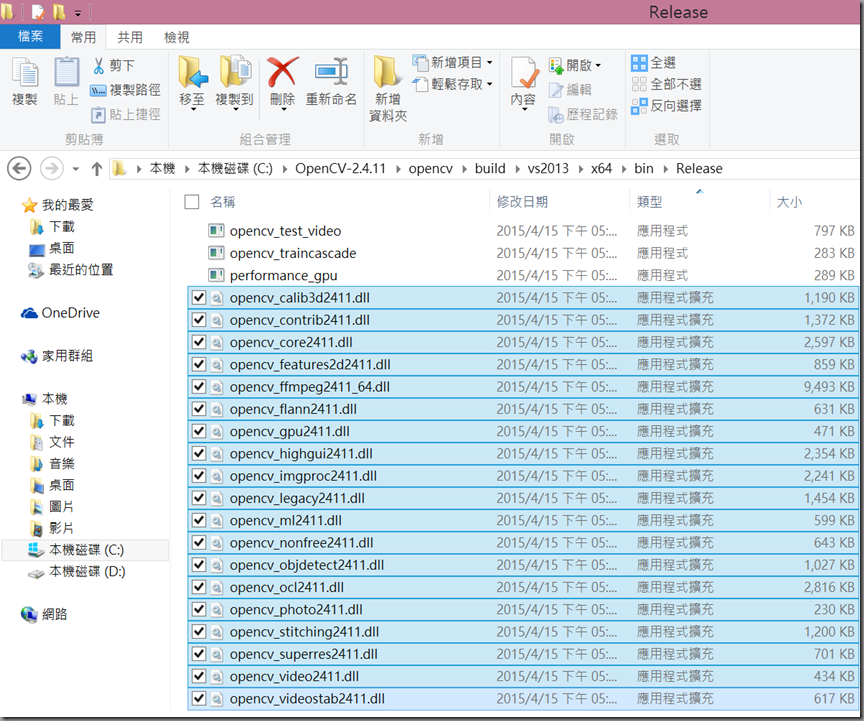The image size is (864, 721).
Task: Click the 複製 (Copy) ribbon icon
Action: pyautogui.click(x=25, y=73)
